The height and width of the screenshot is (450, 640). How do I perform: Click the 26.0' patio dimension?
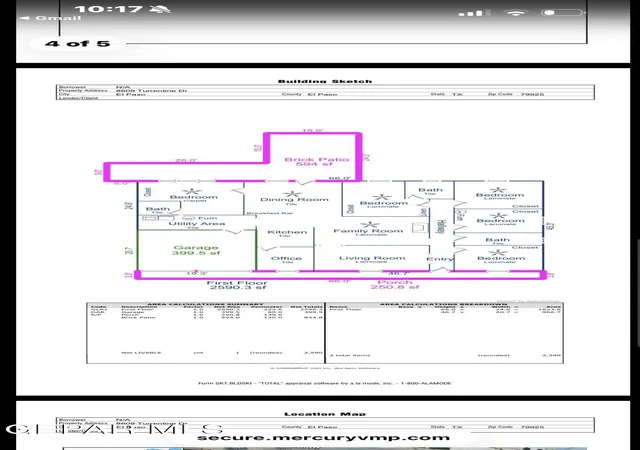[186, 160]
